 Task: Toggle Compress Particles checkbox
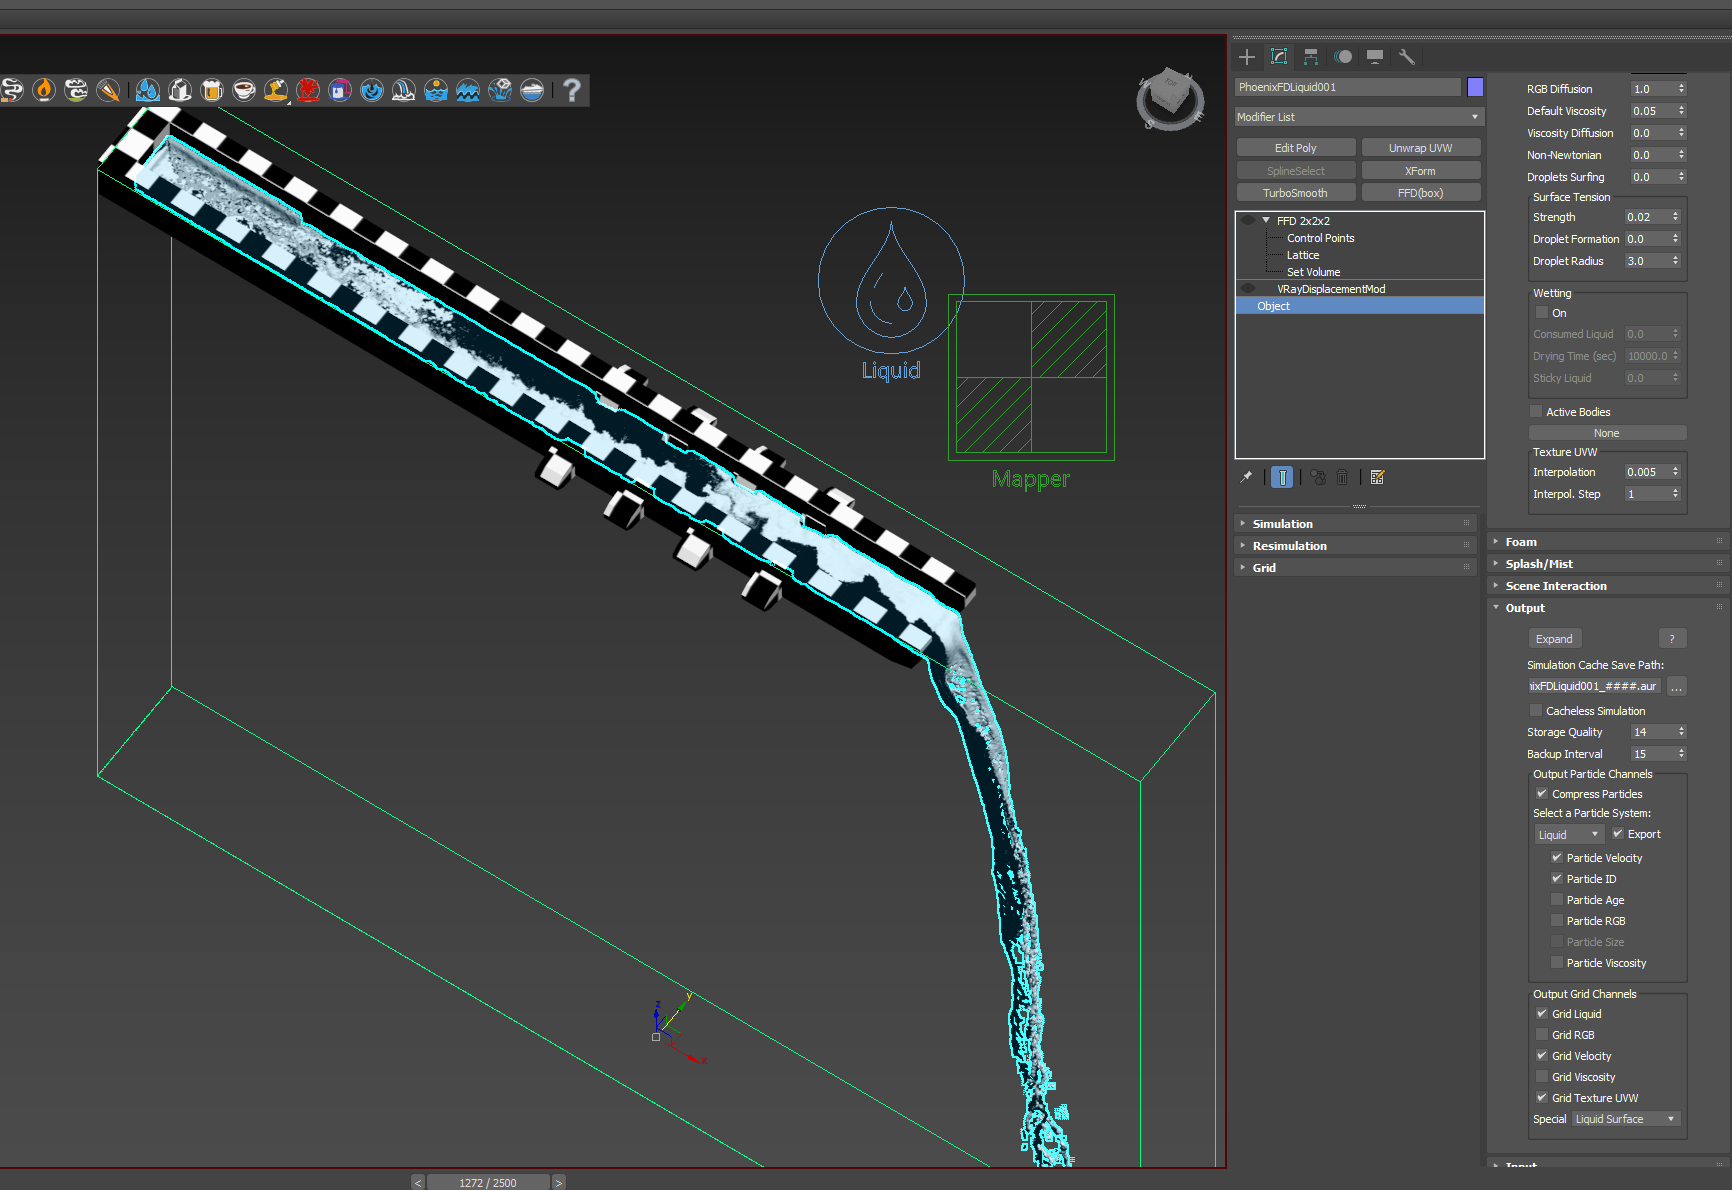(x=1542, y=794)
